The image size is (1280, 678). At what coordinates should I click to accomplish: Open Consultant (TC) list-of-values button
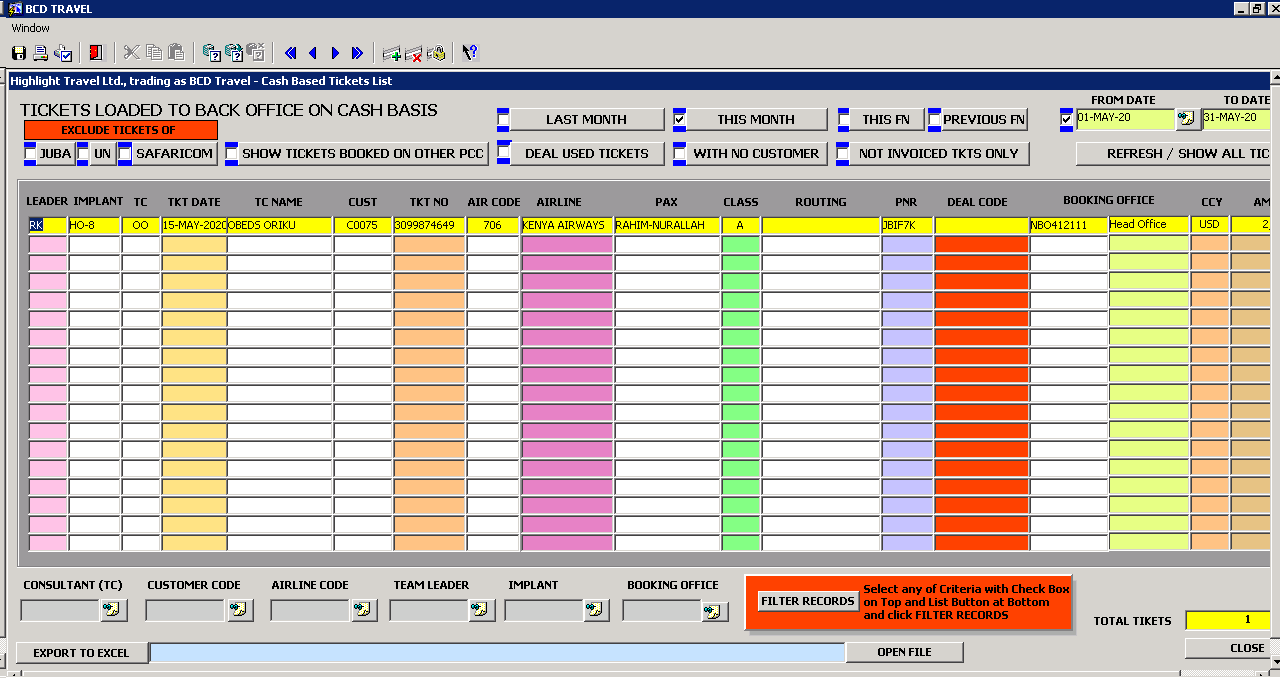112,609
